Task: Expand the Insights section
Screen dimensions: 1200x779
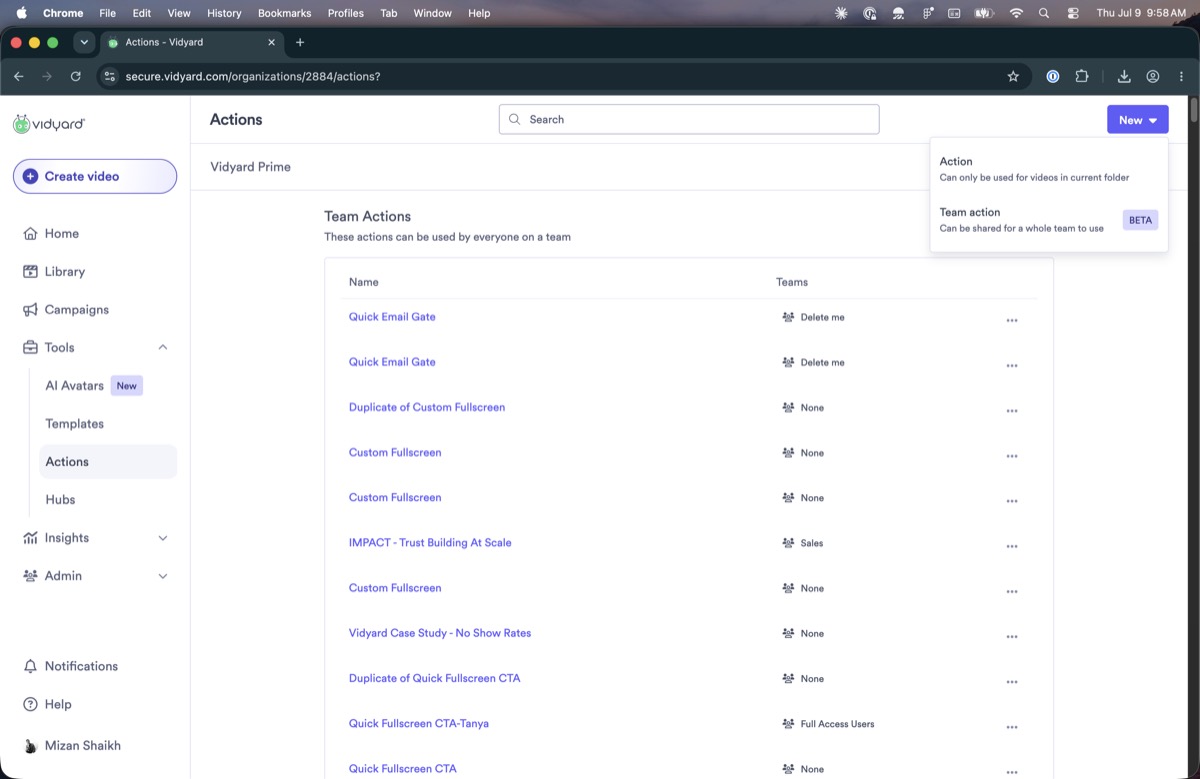Action: (x=163, y=538)
